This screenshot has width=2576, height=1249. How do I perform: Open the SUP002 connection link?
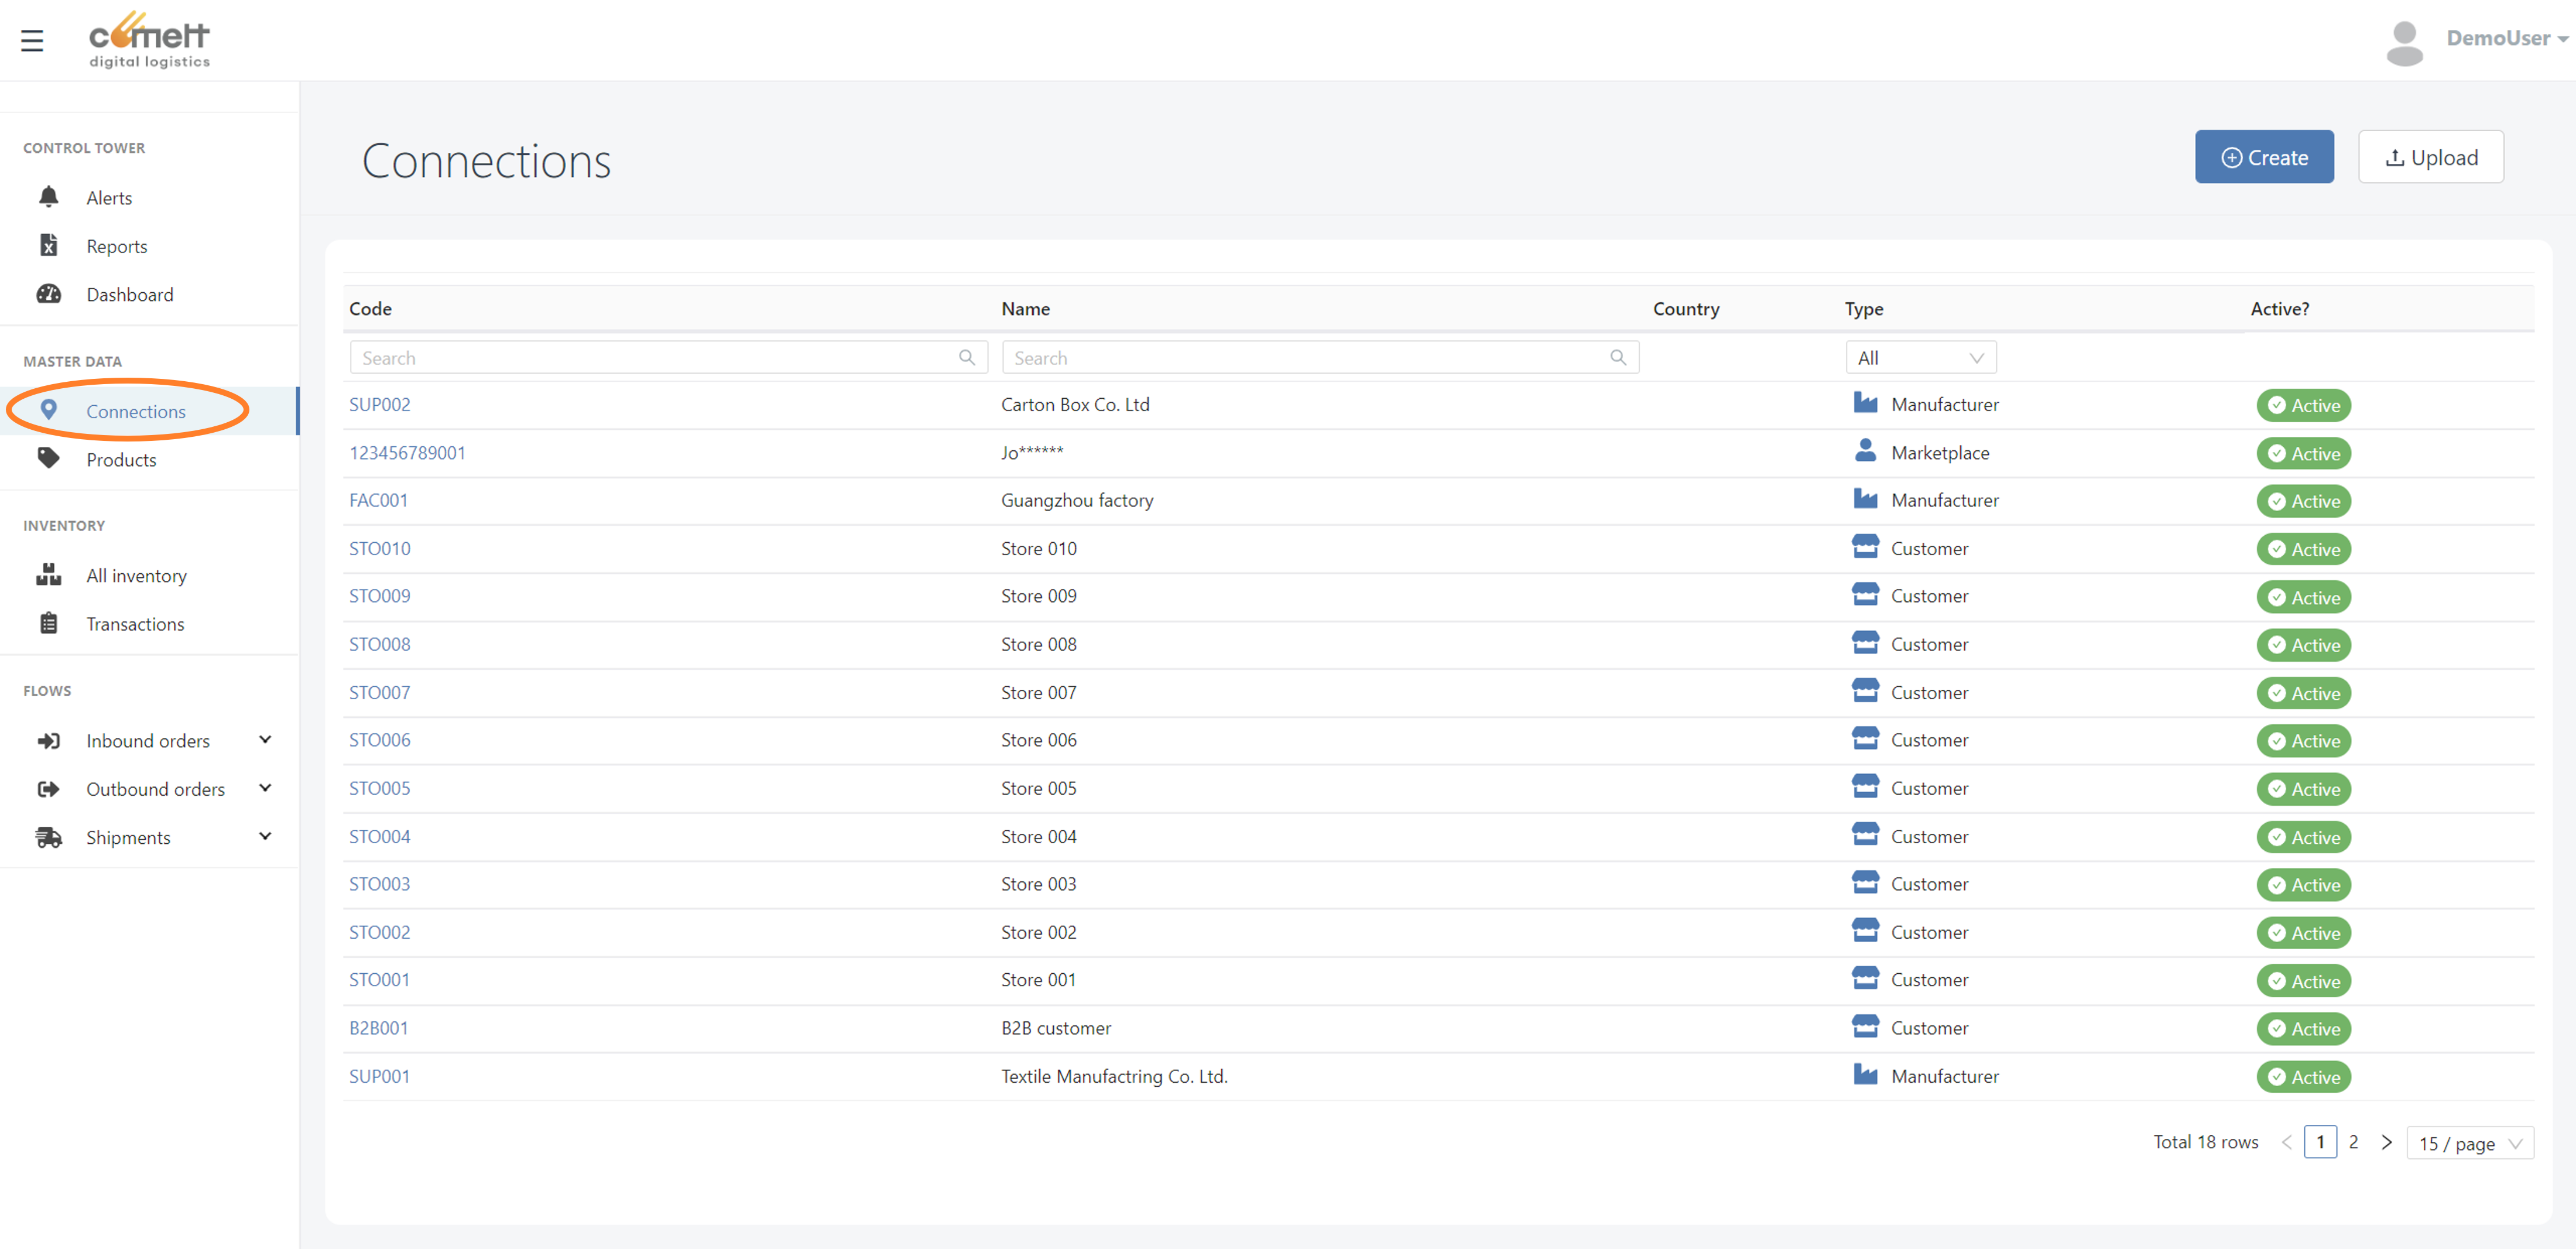click(379, 404)
